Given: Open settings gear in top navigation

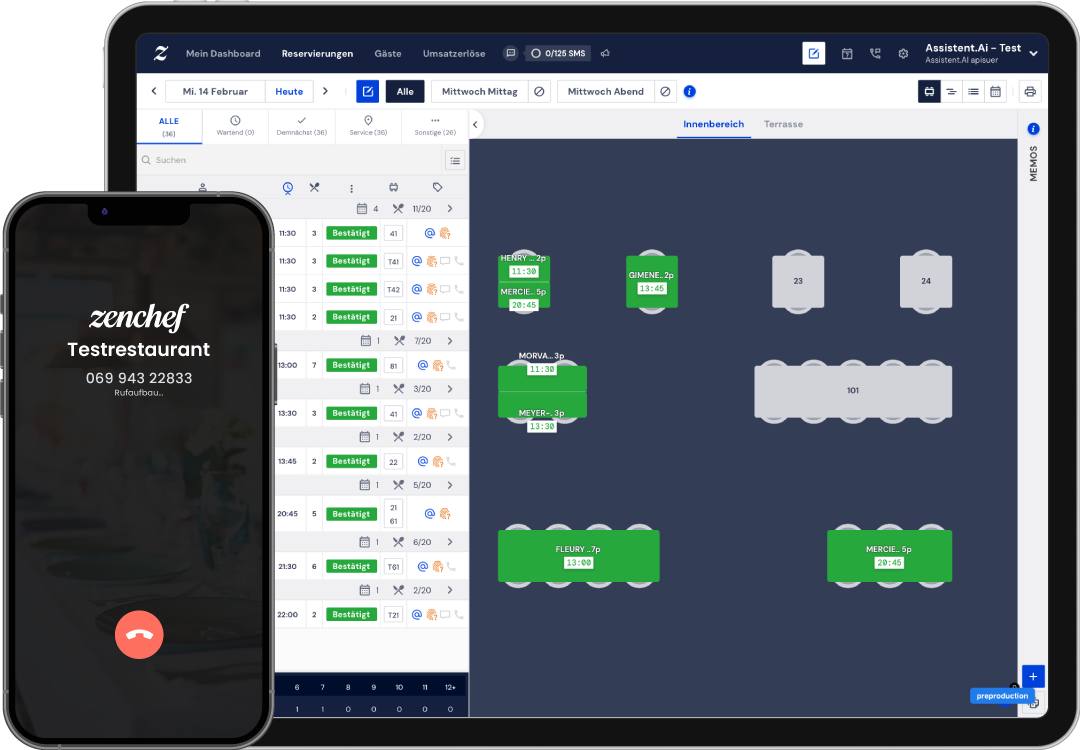Looking at the screenshot, I should (903, 54).
